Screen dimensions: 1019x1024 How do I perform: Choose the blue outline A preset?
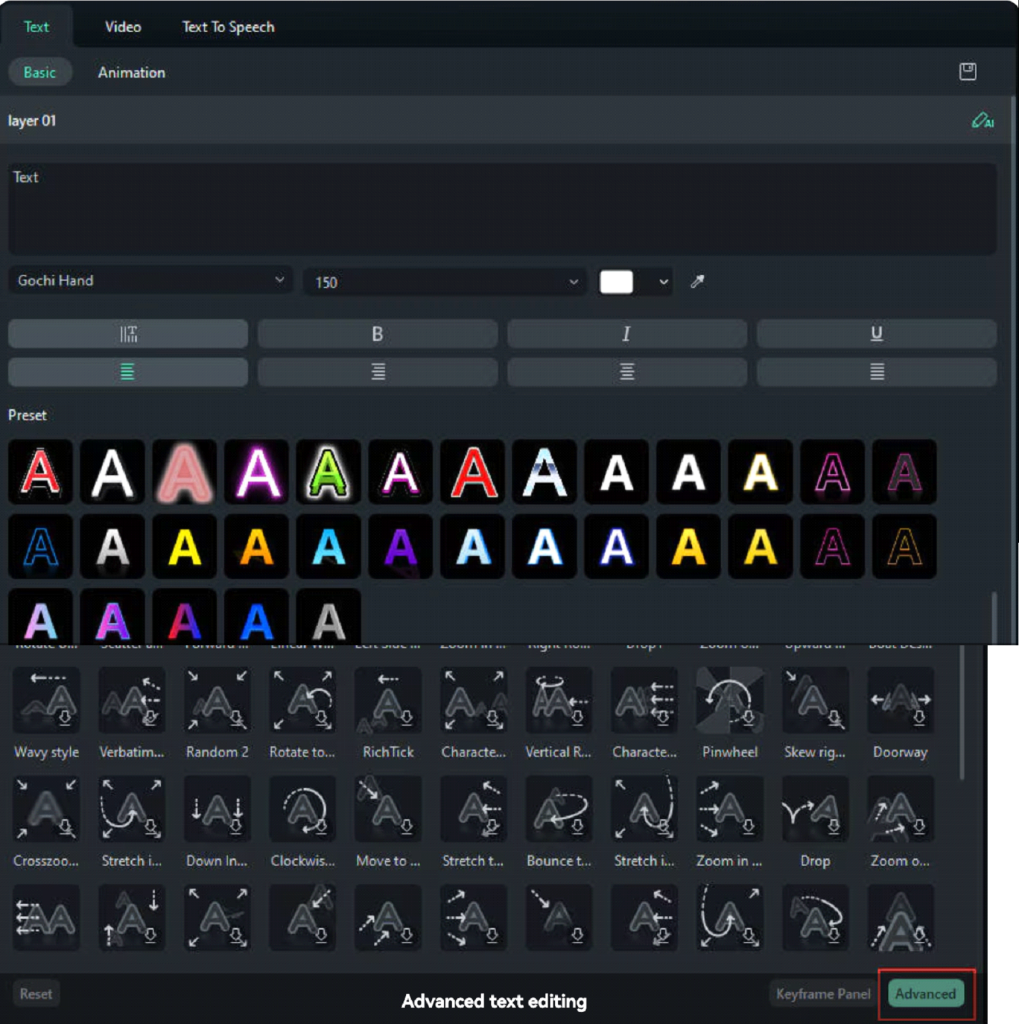click(40, 546)
